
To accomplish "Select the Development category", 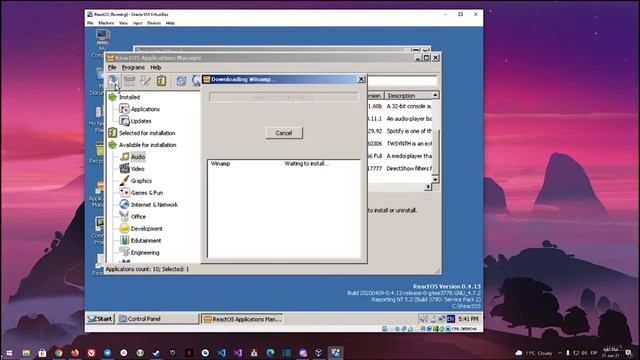I will coord(147,229).
